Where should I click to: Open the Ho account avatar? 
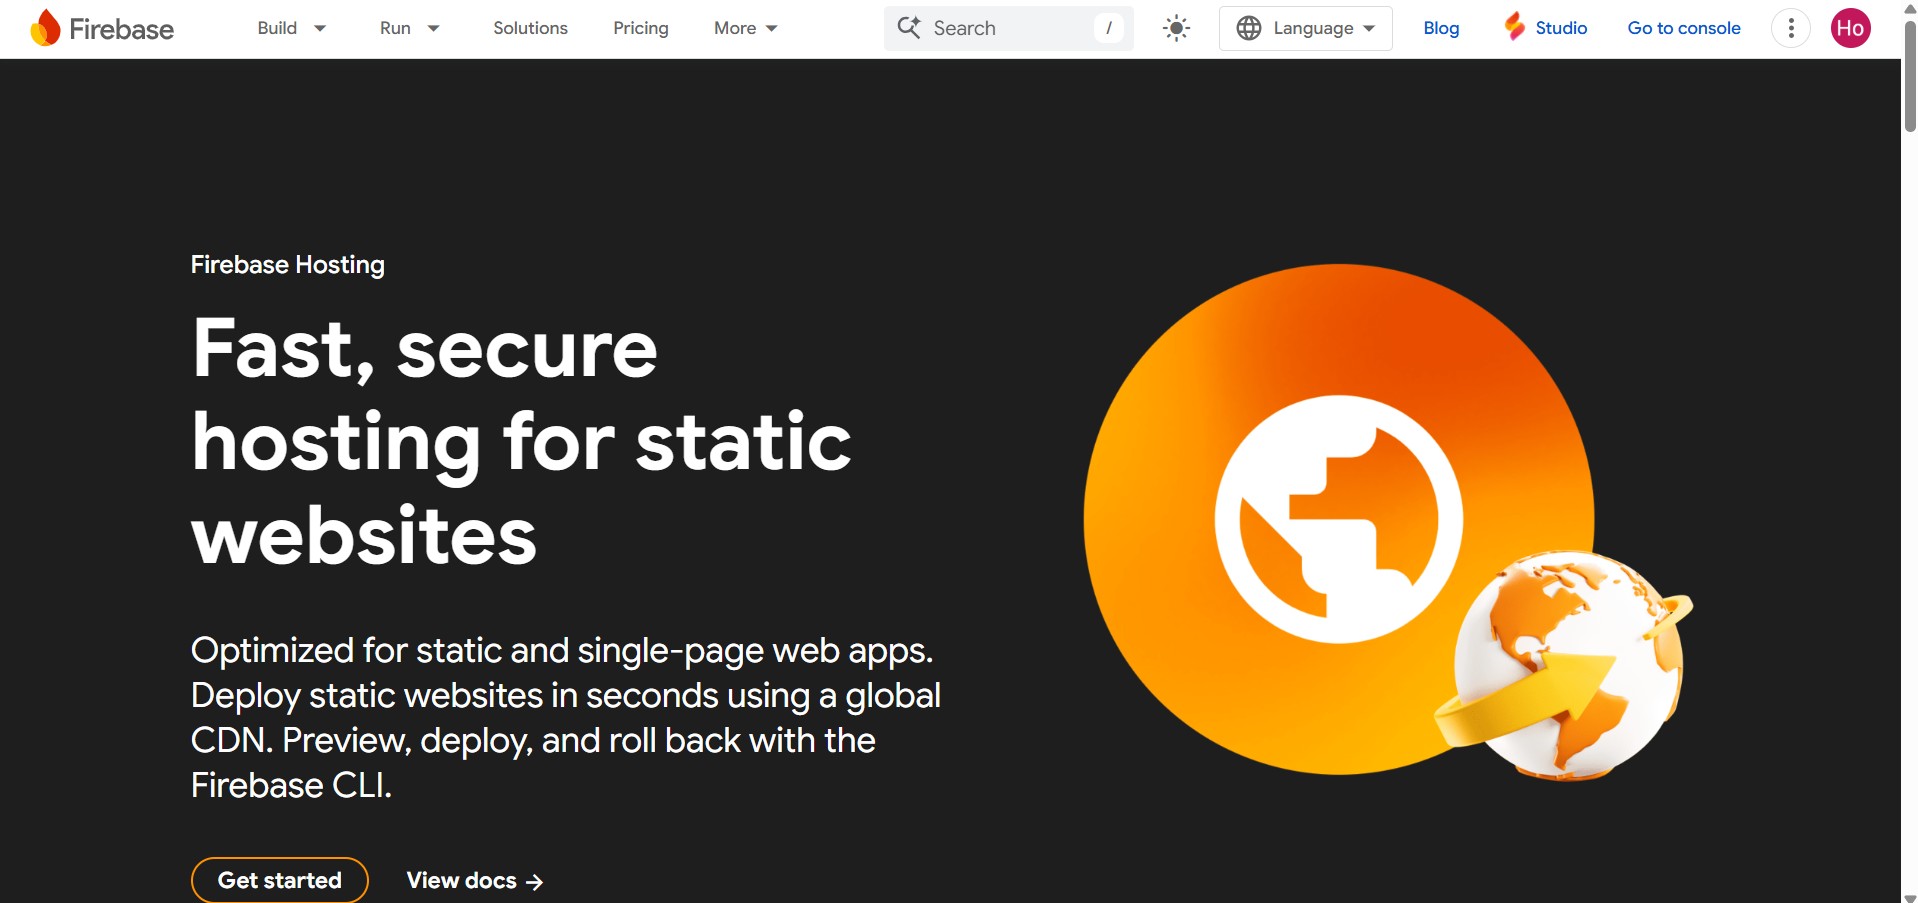1851,28
